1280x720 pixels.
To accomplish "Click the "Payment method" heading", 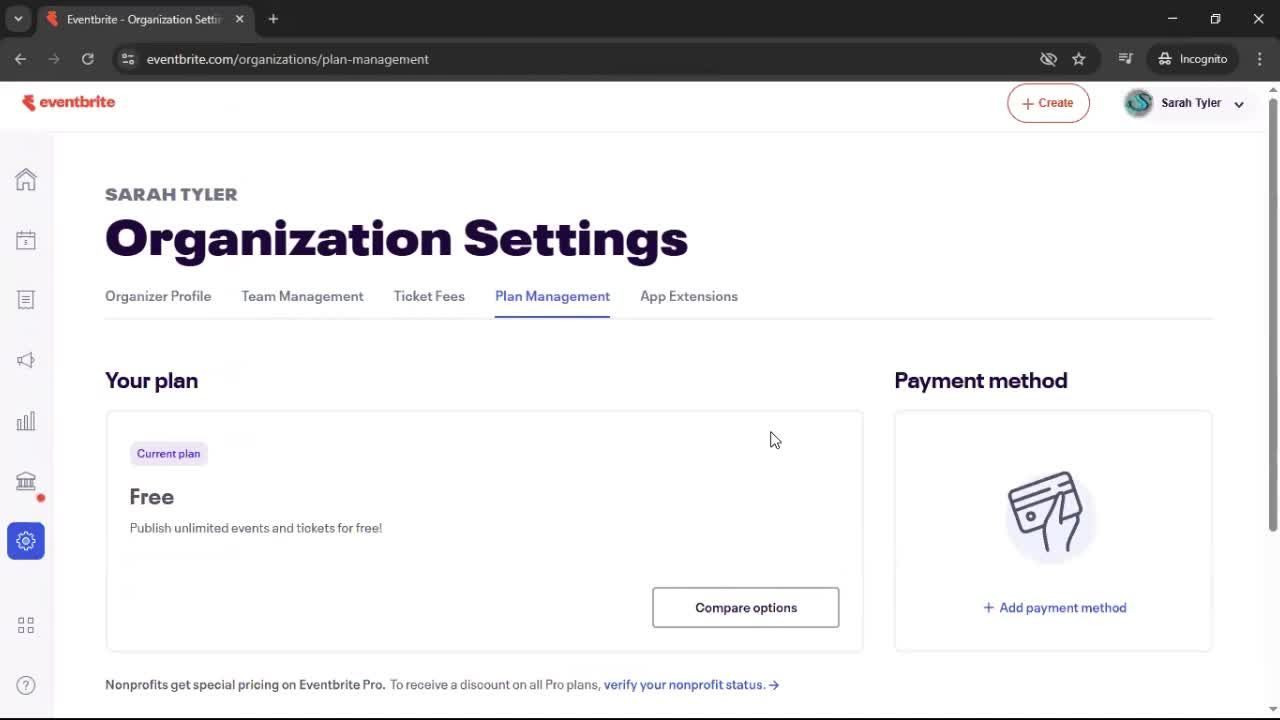I will [981, 380].
